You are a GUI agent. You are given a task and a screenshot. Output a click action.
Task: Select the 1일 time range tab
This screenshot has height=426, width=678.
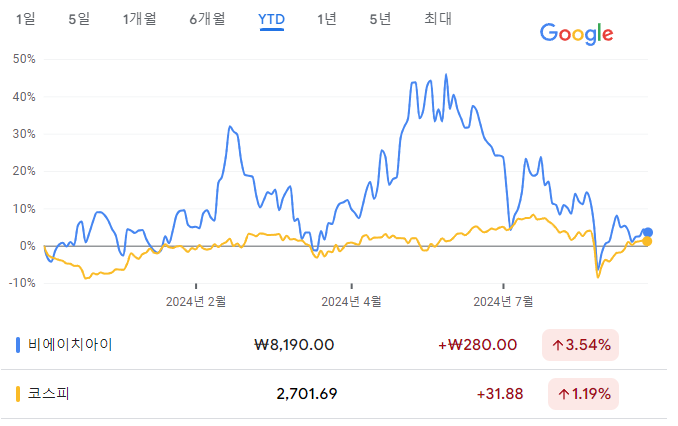click(26, 19)
